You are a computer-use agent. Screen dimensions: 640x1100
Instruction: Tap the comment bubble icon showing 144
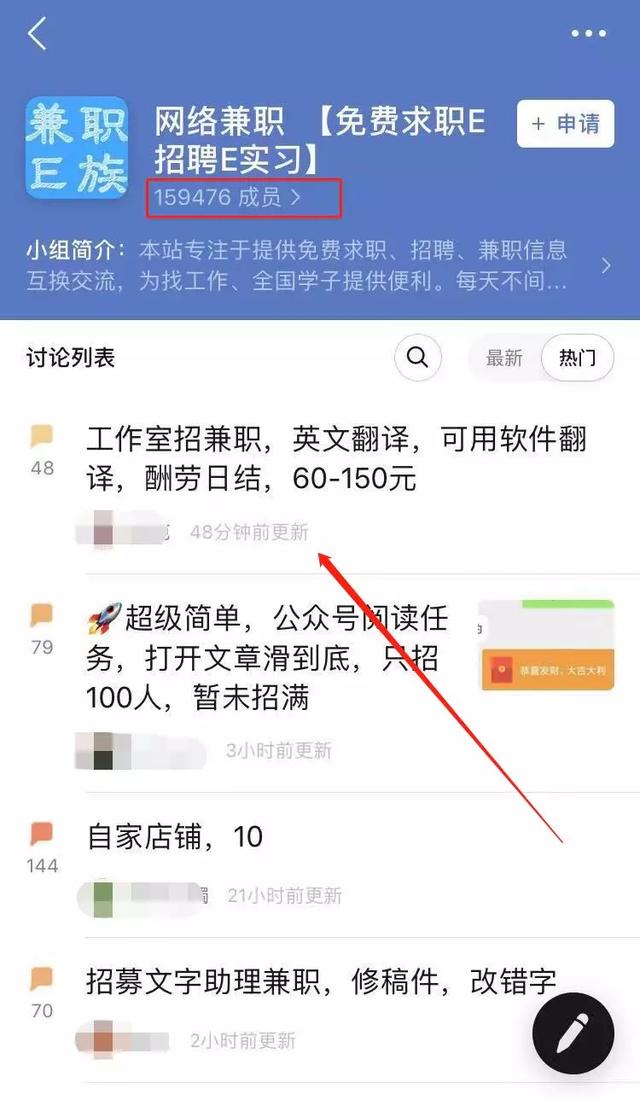(x=42, y=833)
